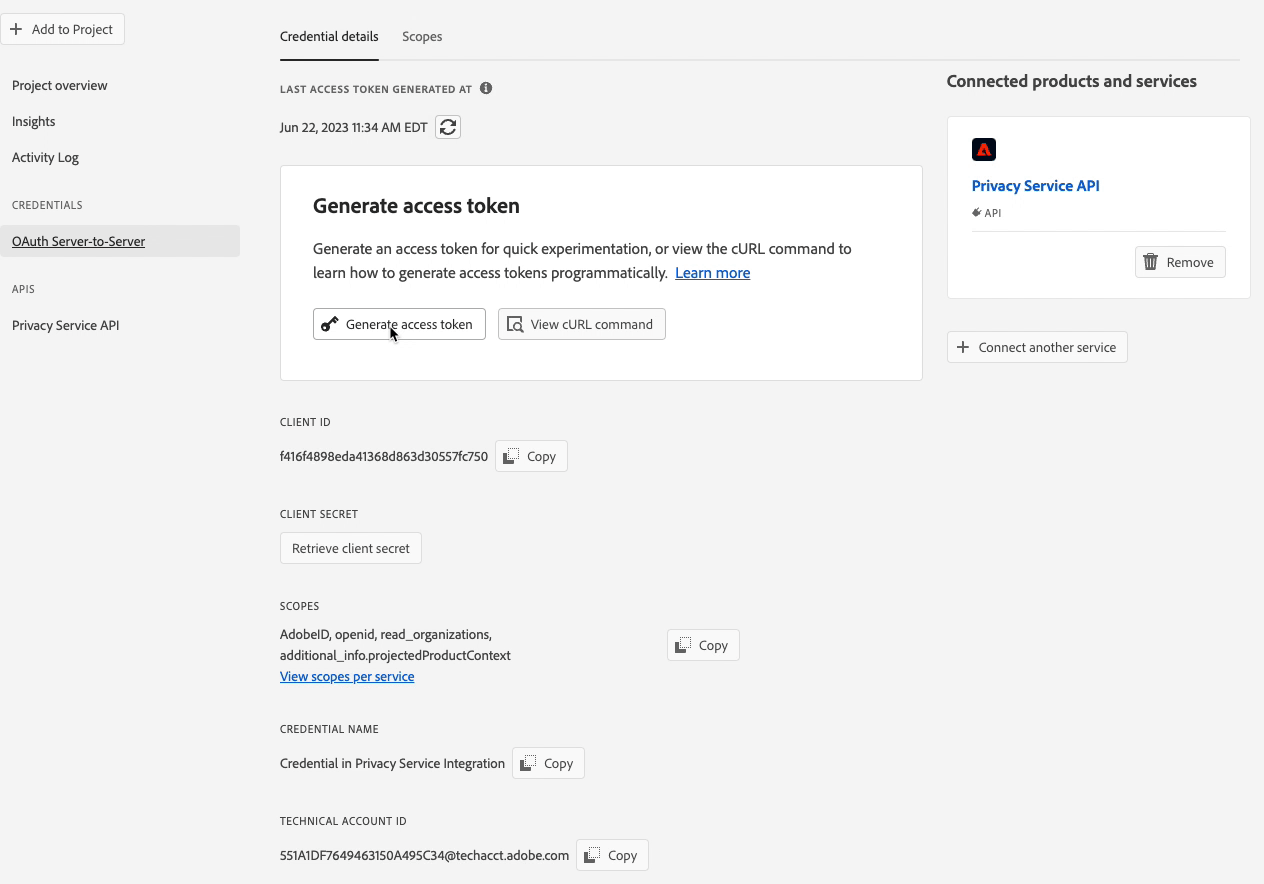
Task: Open the Learn more link
Action: tap(712, 272)
